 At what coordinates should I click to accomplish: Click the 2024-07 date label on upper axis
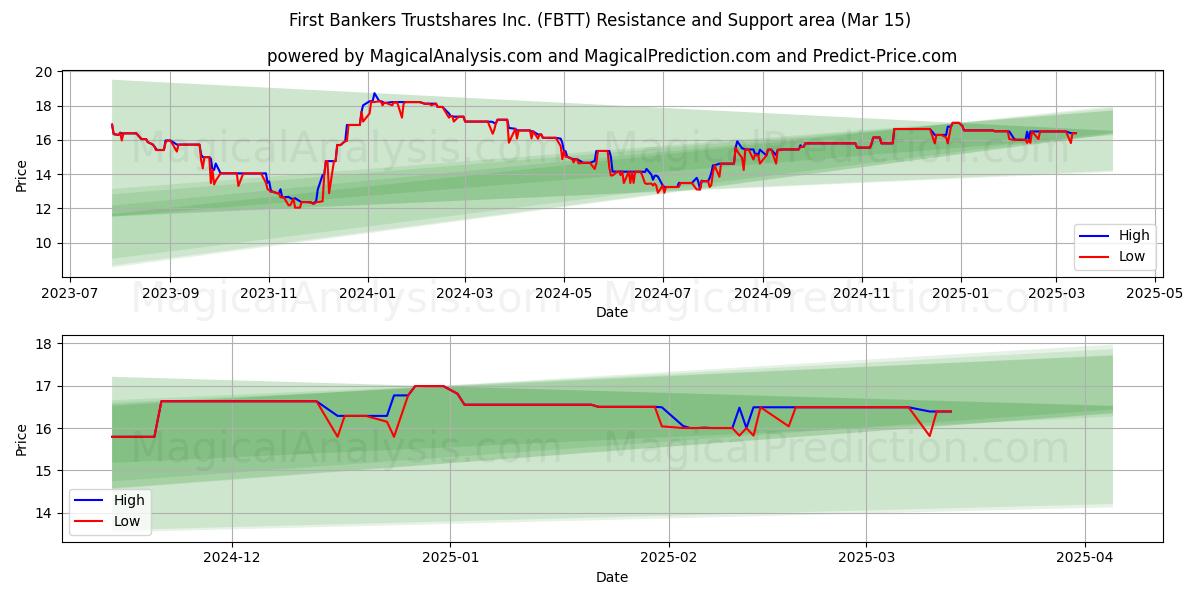[662, 294]
